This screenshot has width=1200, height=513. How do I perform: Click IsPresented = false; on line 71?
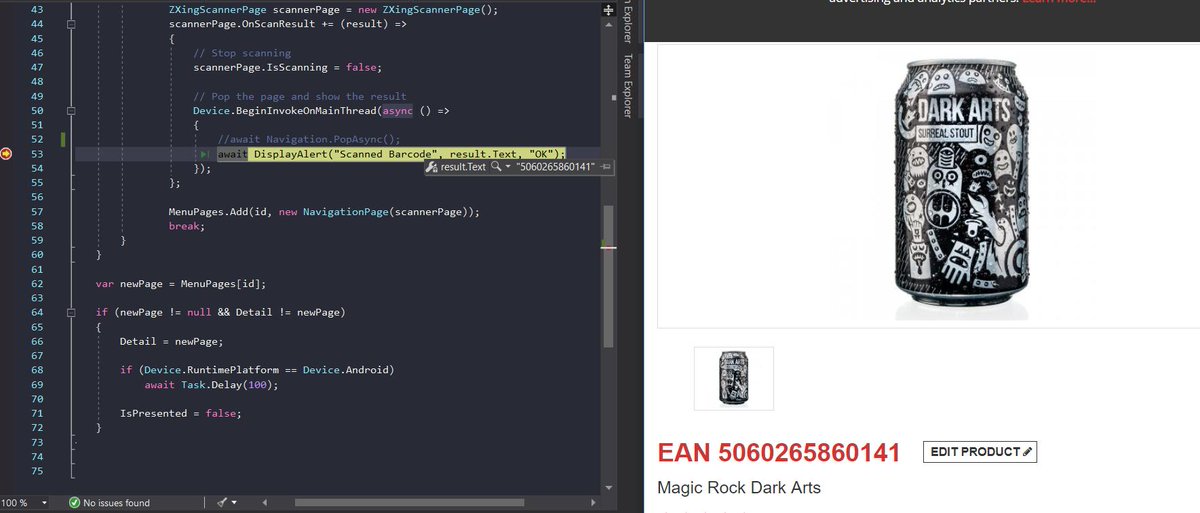click(x=181, y=414)
